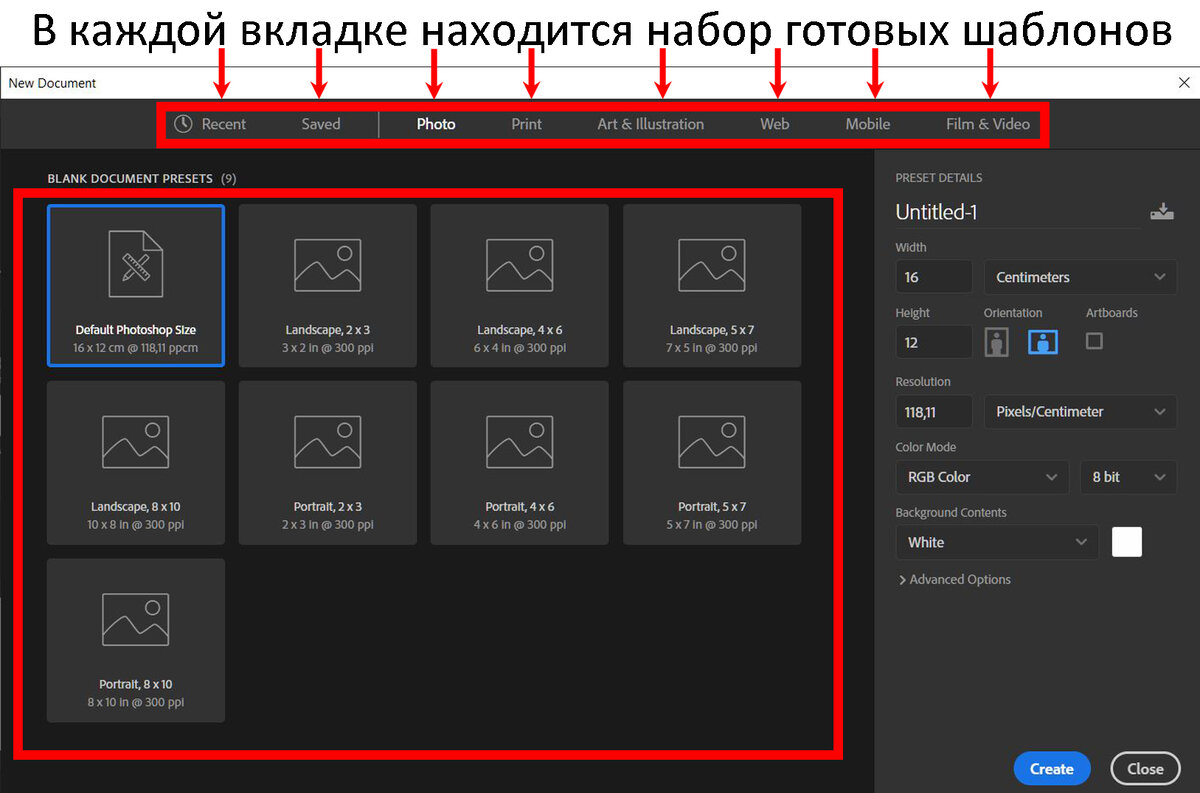Switch to the Mobile tab

point(867,123)
